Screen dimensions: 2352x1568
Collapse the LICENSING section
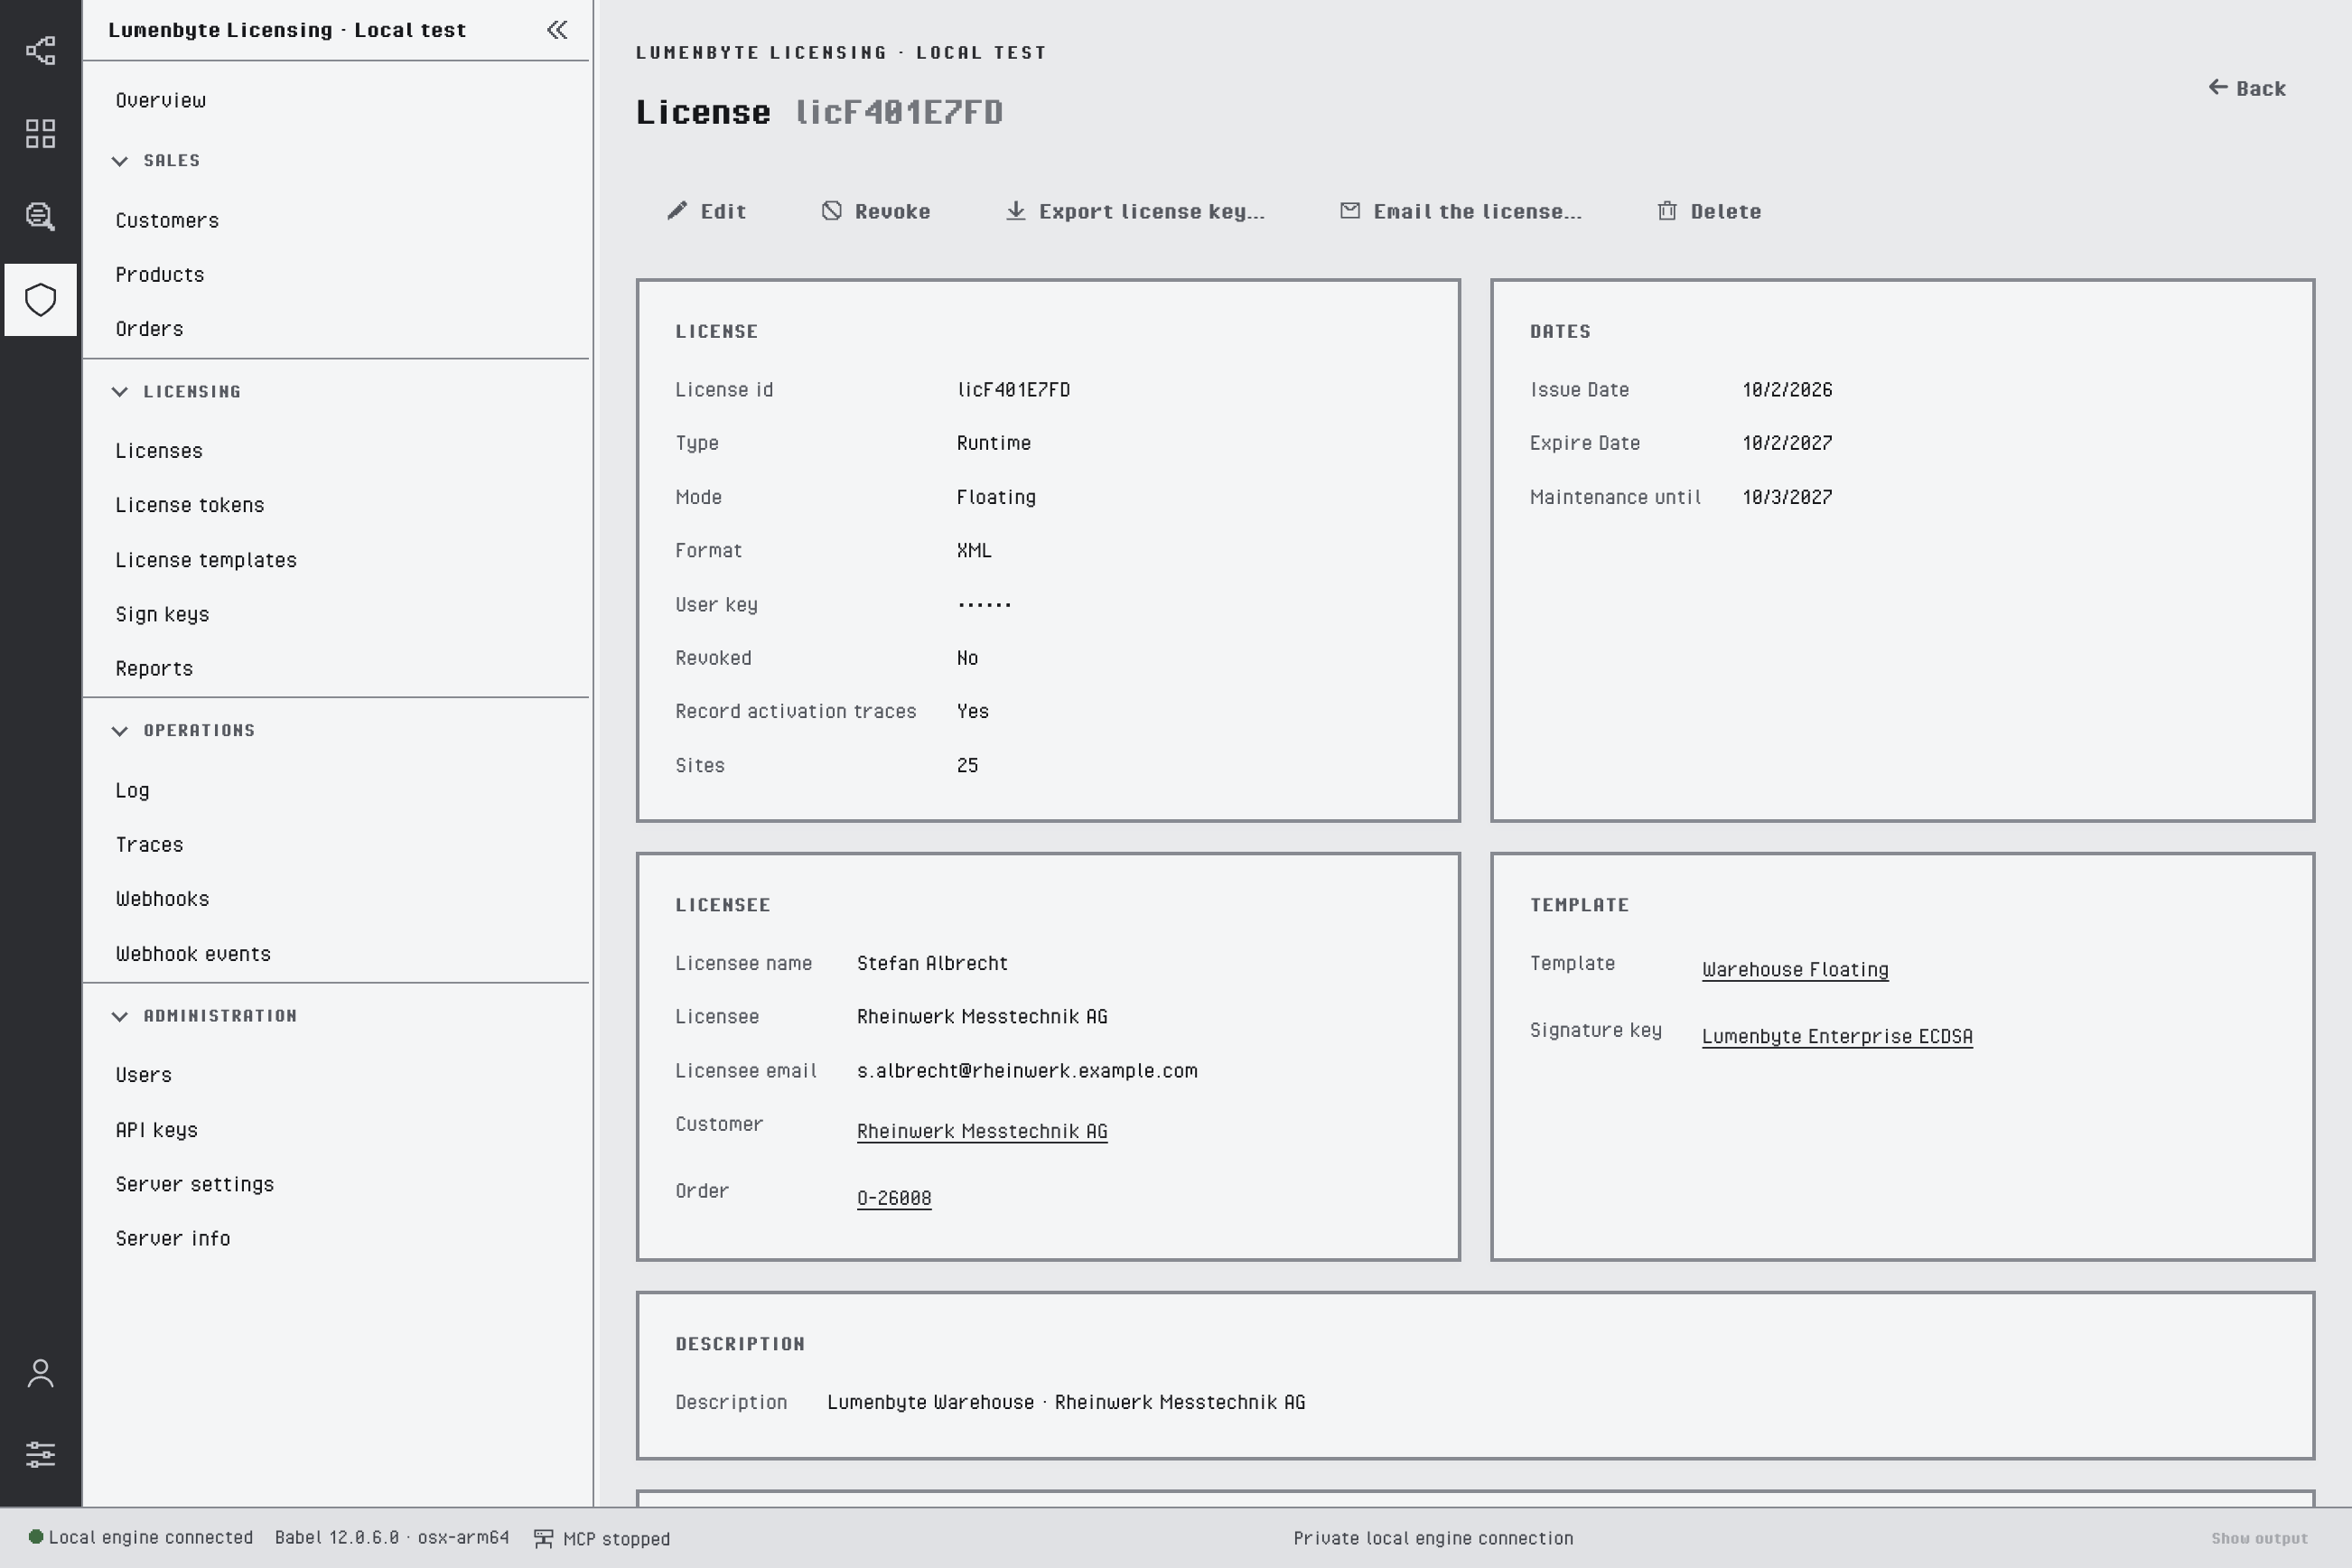(x=120, y=391)
